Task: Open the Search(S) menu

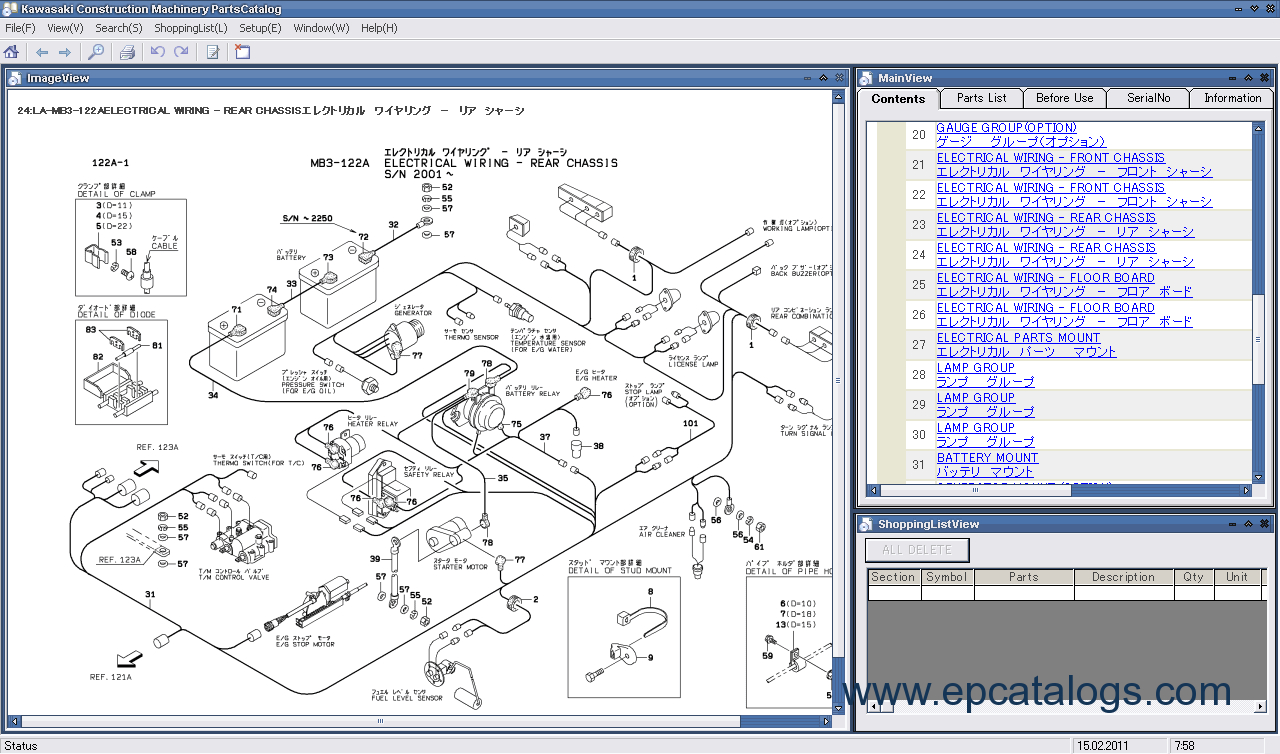Action: (x=119, y=28)
